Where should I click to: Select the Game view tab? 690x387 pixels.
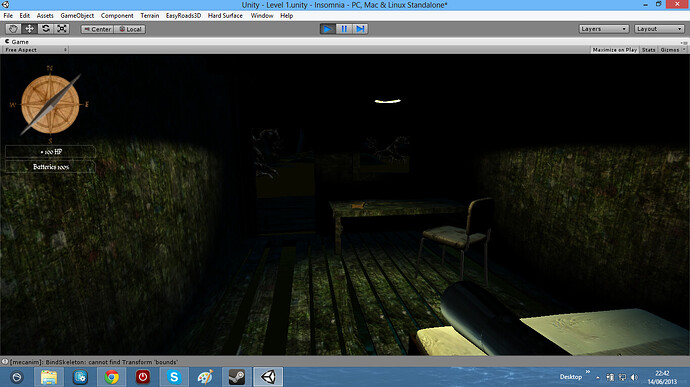17,41
